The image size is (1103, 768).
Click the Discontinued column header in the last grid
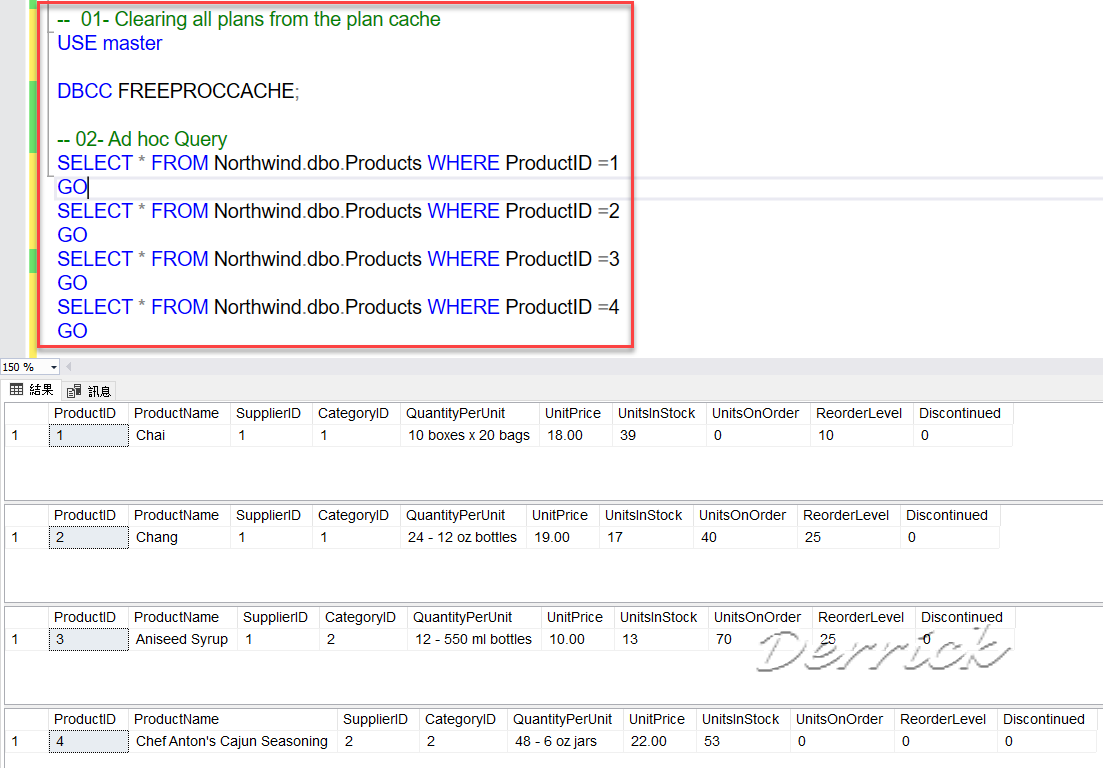pos(1044,718)
